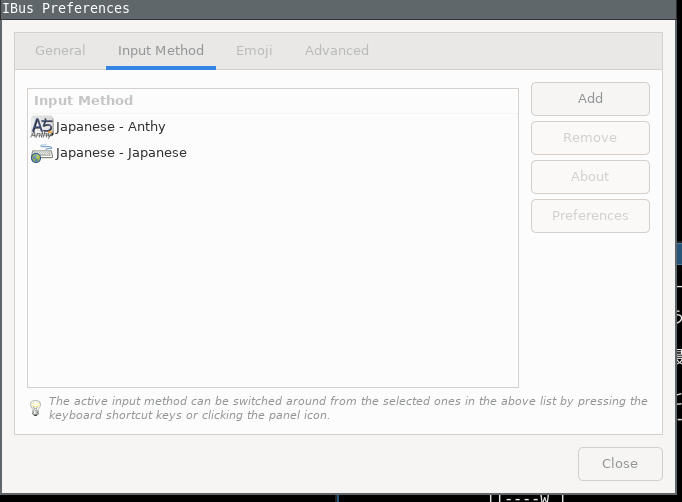Open input method Preferences button
Viewport: 682px width, 502px height.
tap(590, 216)
